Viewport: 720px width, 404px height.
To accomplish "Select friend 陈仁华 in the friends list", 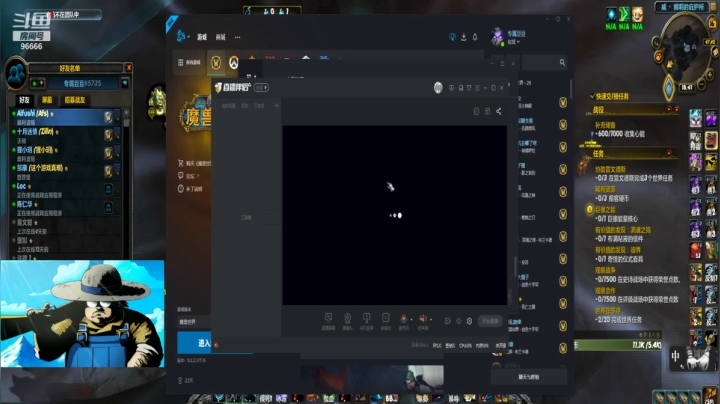I will [65, 208].
